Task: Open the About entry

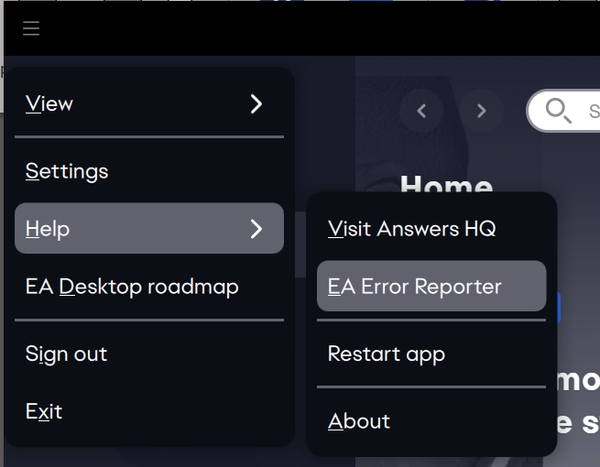Action: [x=432, y=421]
